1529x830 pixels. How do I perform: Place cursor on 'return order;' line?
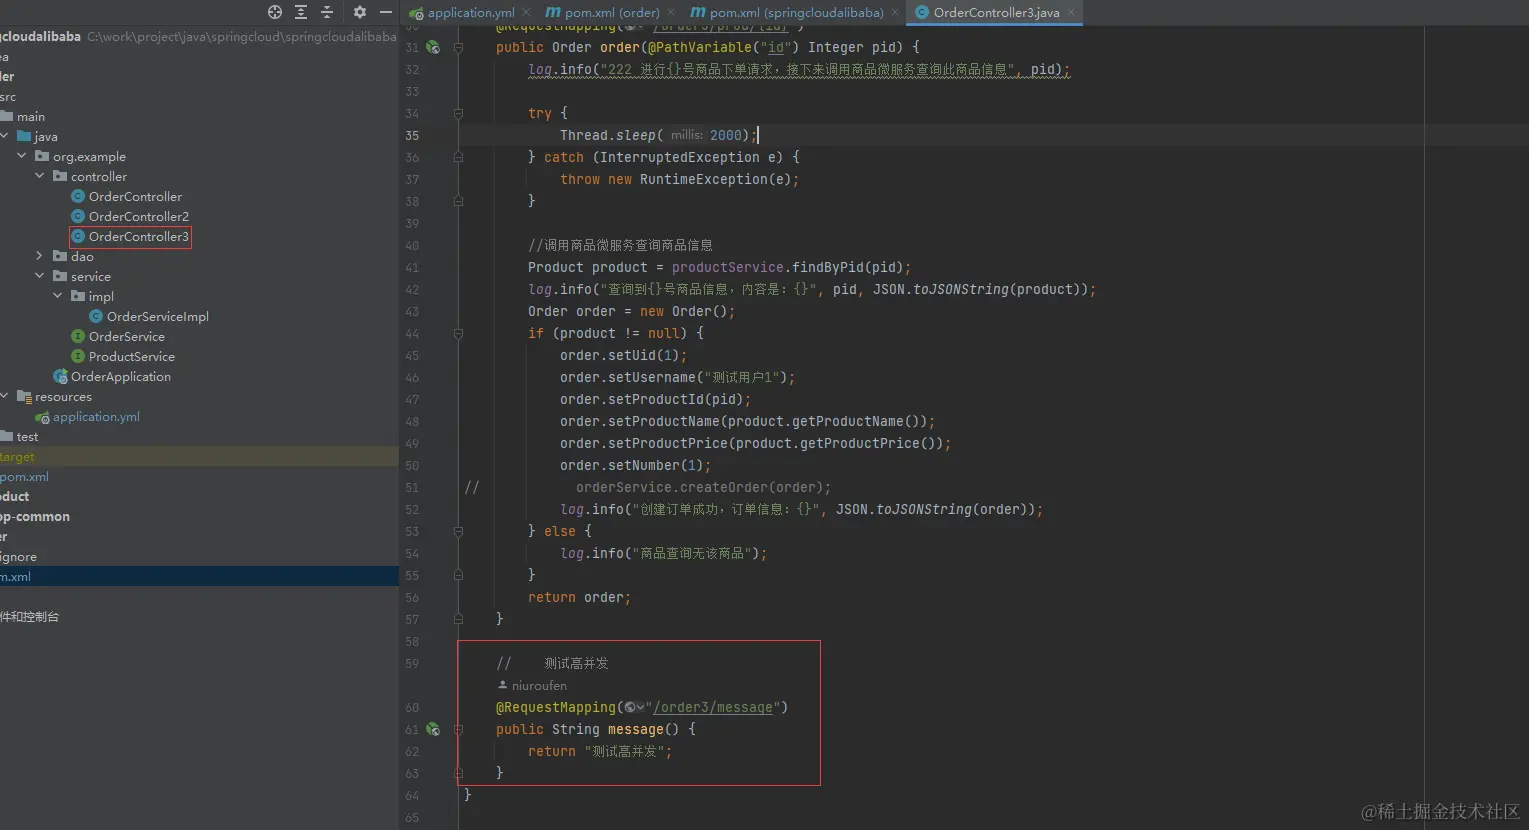coord(579,598)
